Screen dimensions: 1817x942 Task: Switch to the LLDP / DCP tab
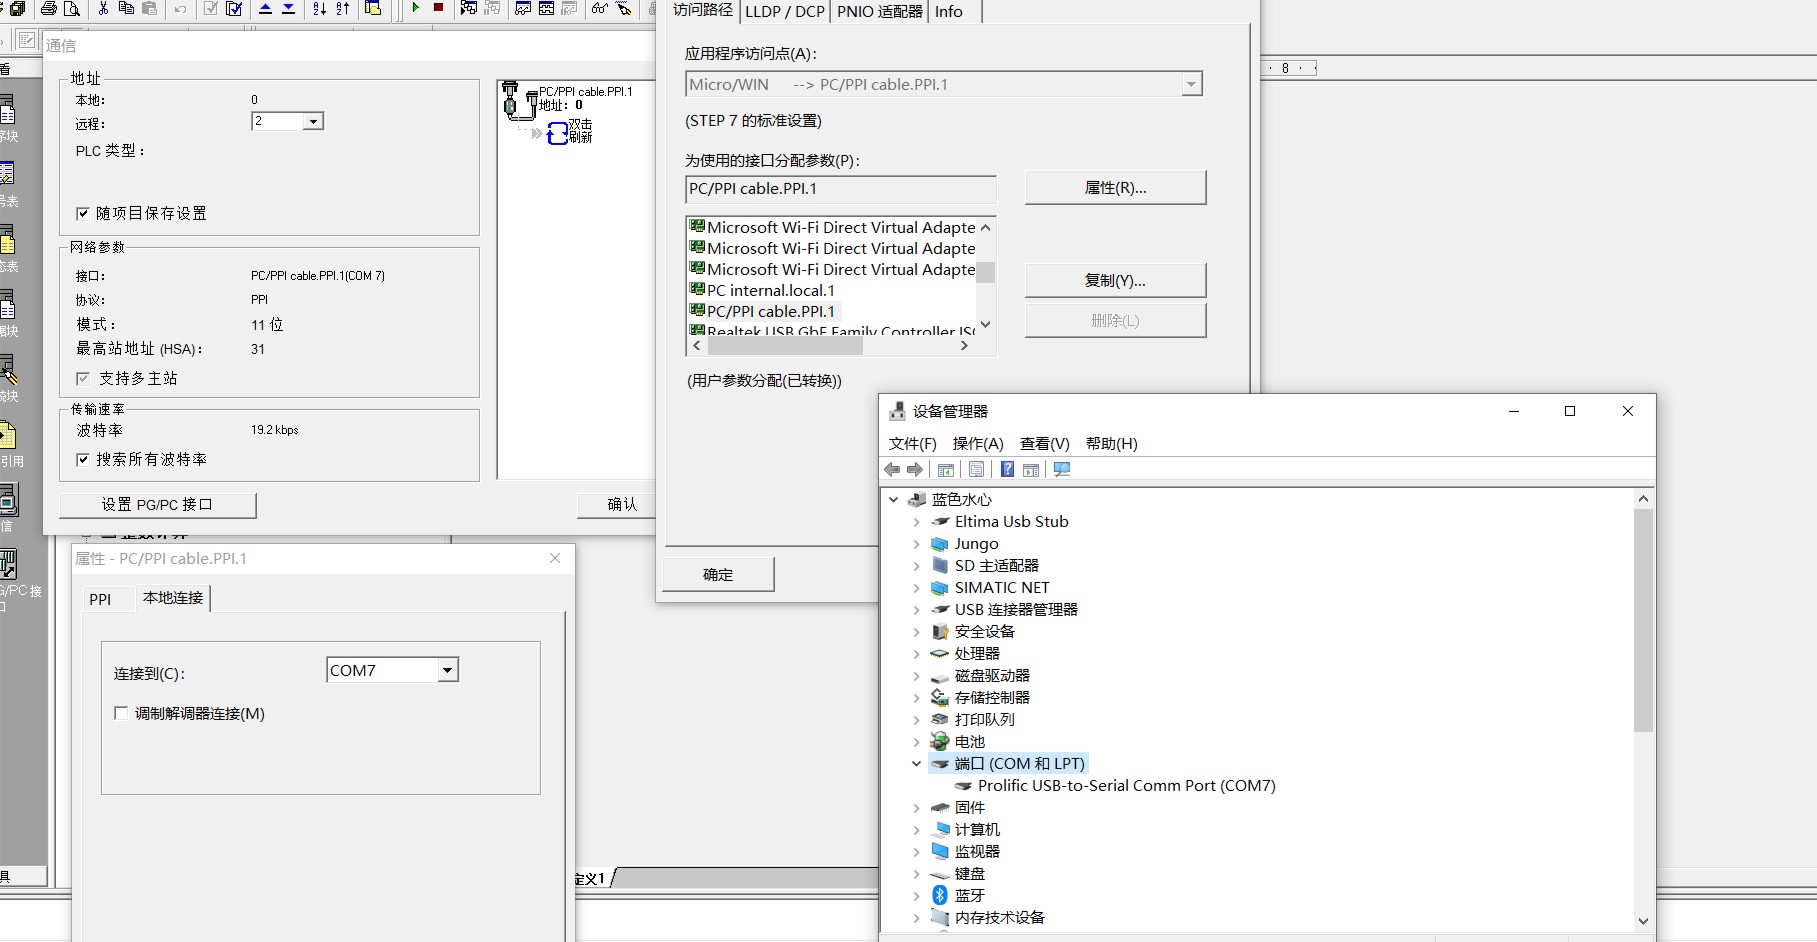click(x=784, y=12)
